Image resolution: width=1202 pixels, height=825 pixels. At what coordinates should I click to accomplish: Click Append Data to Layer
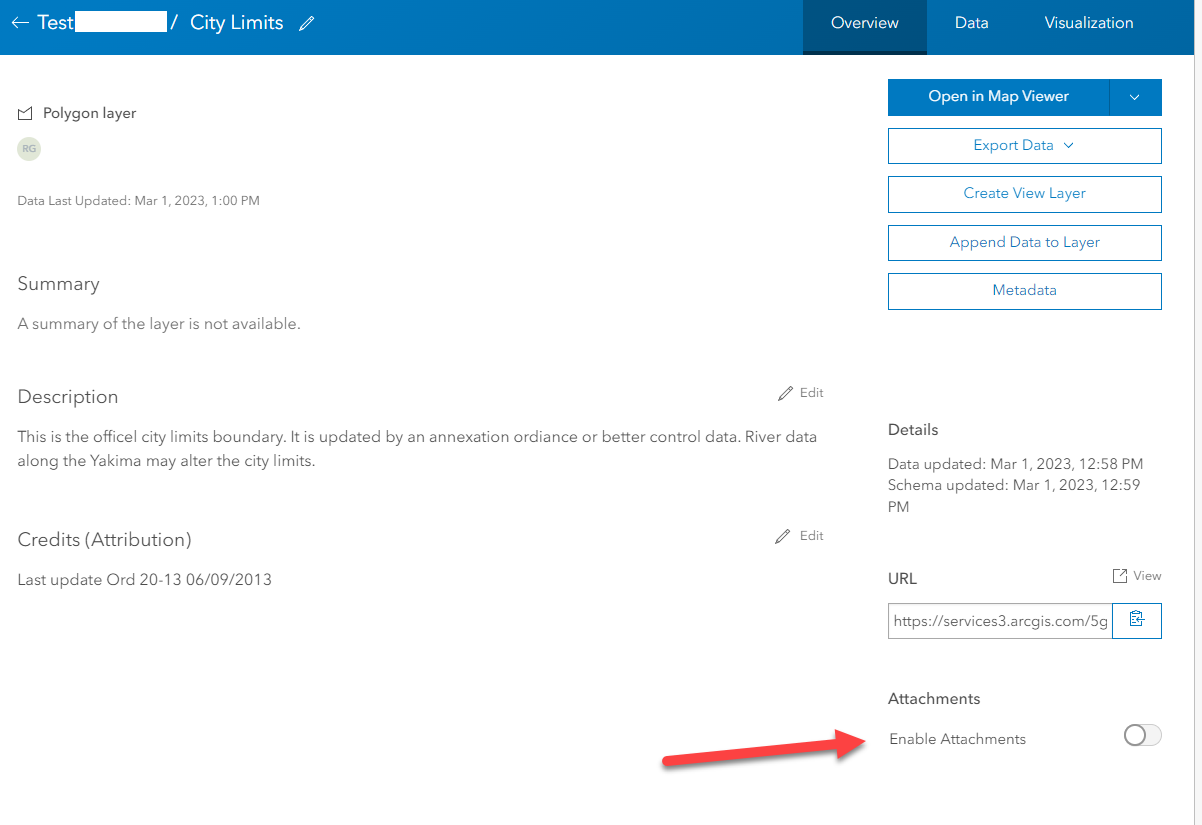point(1024,242)
